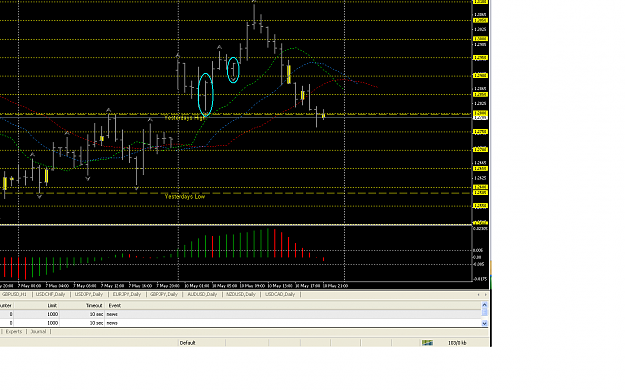The image size is (625, 390).
Task: Click the terminal list scroll-up arrow
Action: click(485, 305)
